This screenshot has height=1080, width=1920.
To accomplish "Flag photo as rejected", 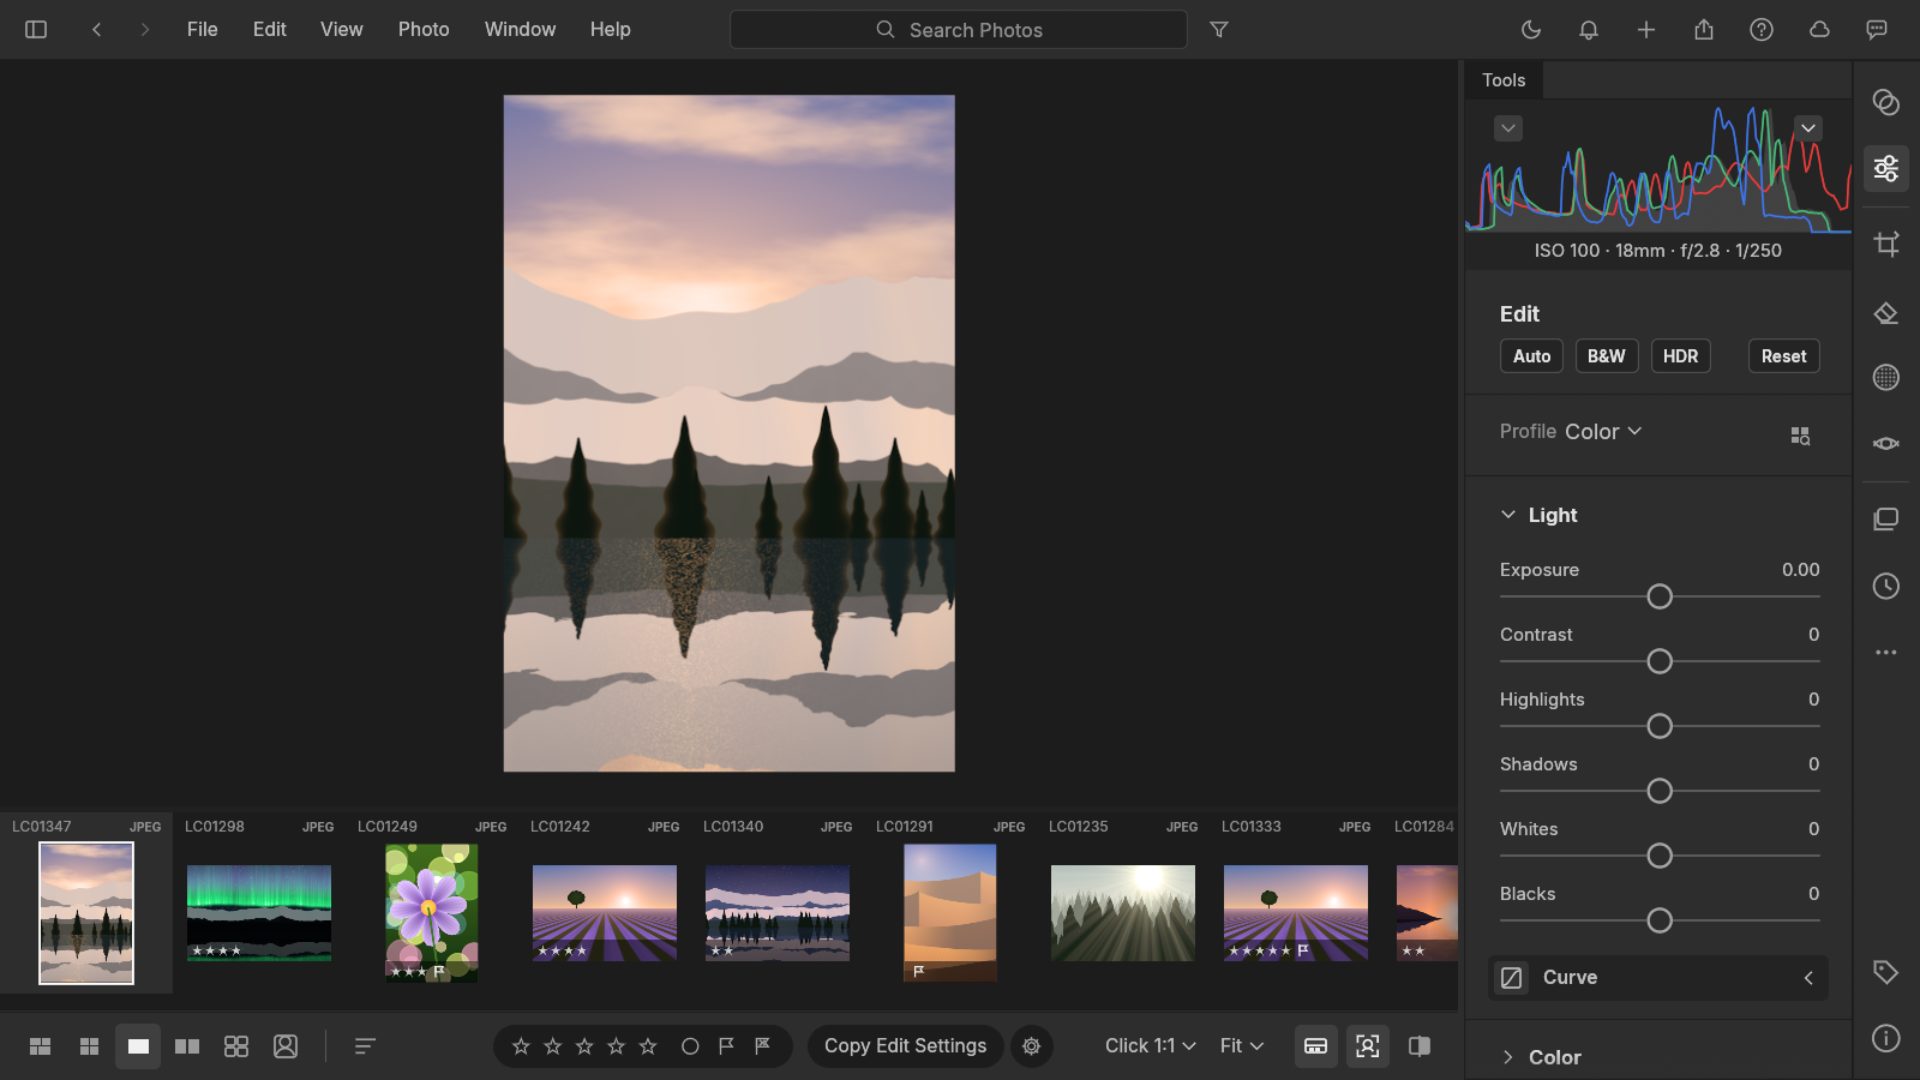I will tap(762, 1046).
